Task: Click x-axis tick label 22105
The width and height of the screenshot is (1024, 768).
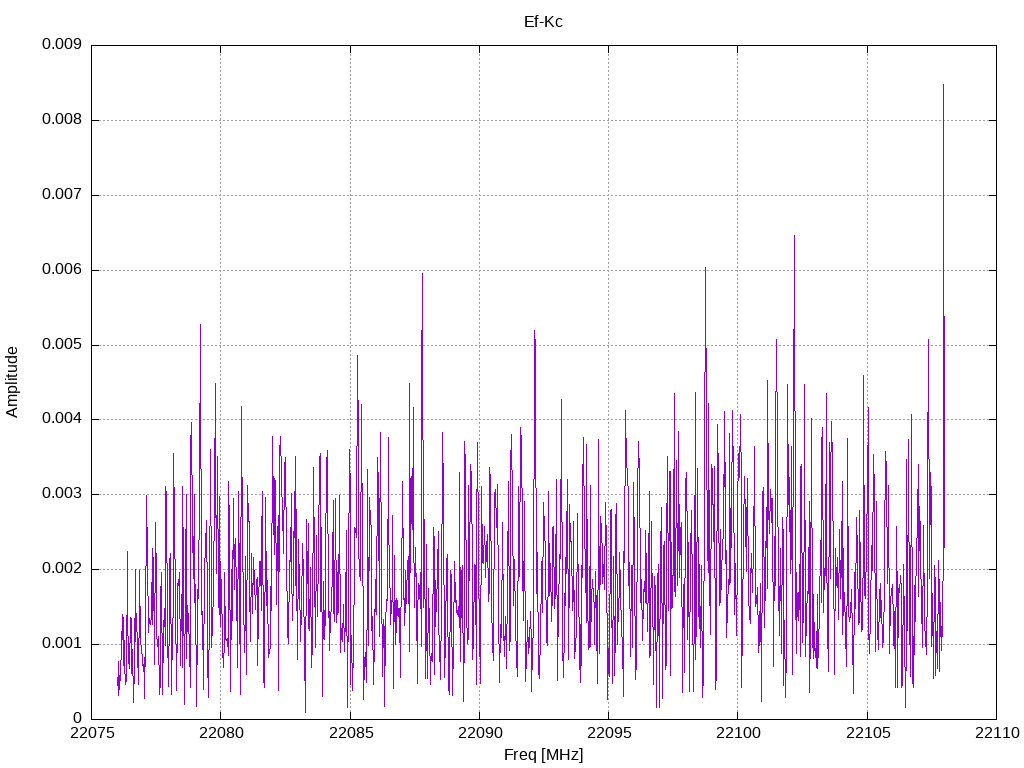Action: 868,733
